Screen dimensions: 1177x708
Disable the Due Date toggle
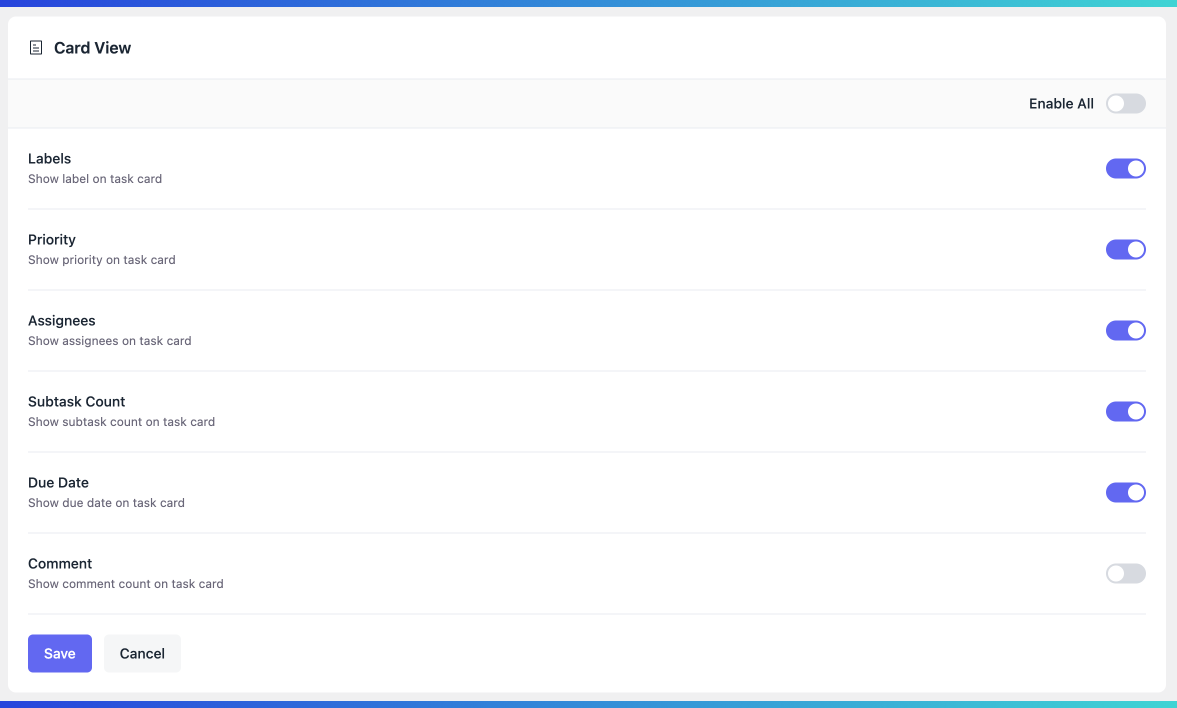(x=1125, y=492)
